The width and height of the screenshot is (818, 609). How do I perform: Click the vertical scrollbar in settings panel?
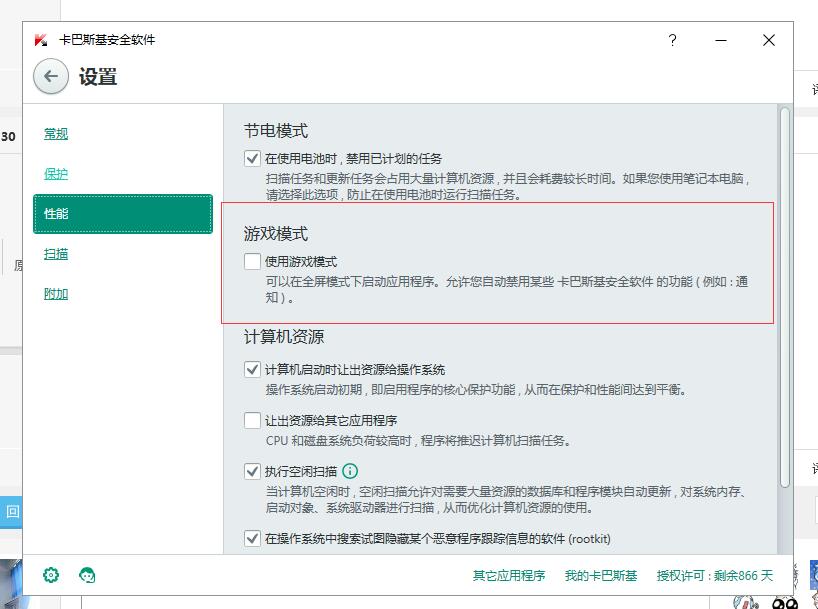click(785, 297)
